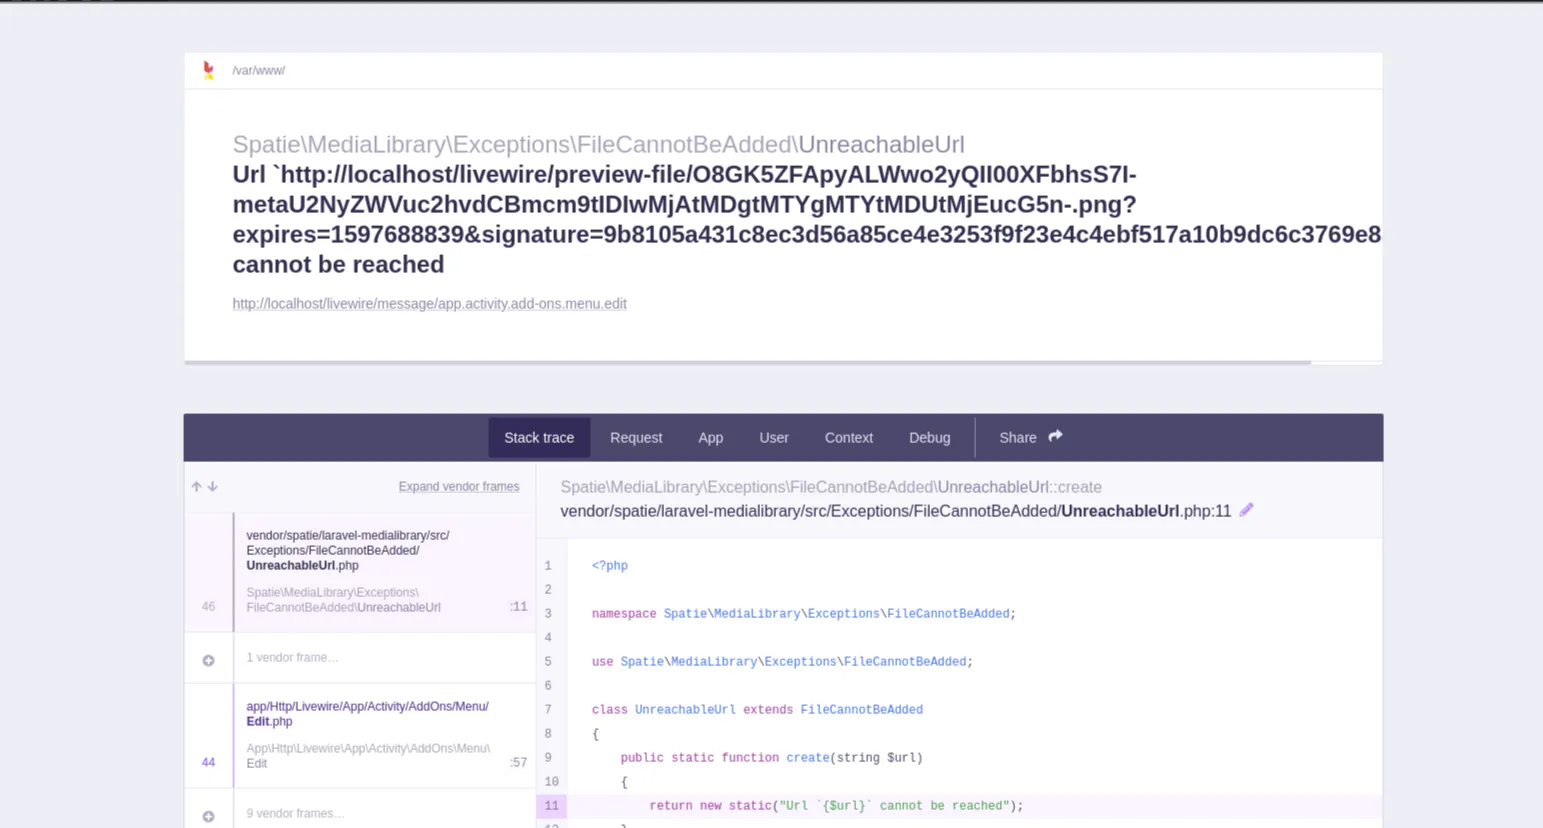The height and width of the screenshot is (828, 1543).
Task: Open file in editor via pencil icon
Action: click(x=1246, y=510)
